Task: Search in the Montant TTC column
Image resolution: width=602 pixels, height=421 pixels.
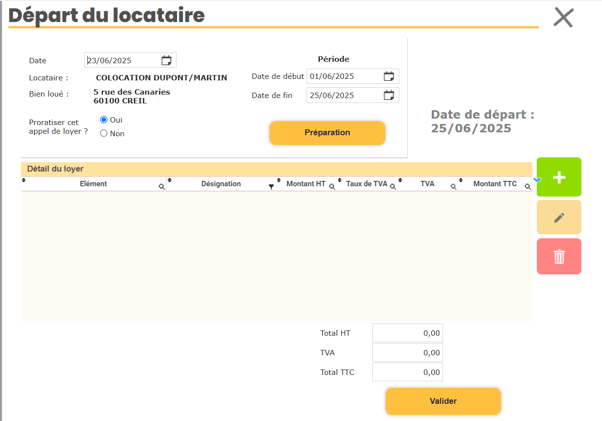Action: click(528, 187)
